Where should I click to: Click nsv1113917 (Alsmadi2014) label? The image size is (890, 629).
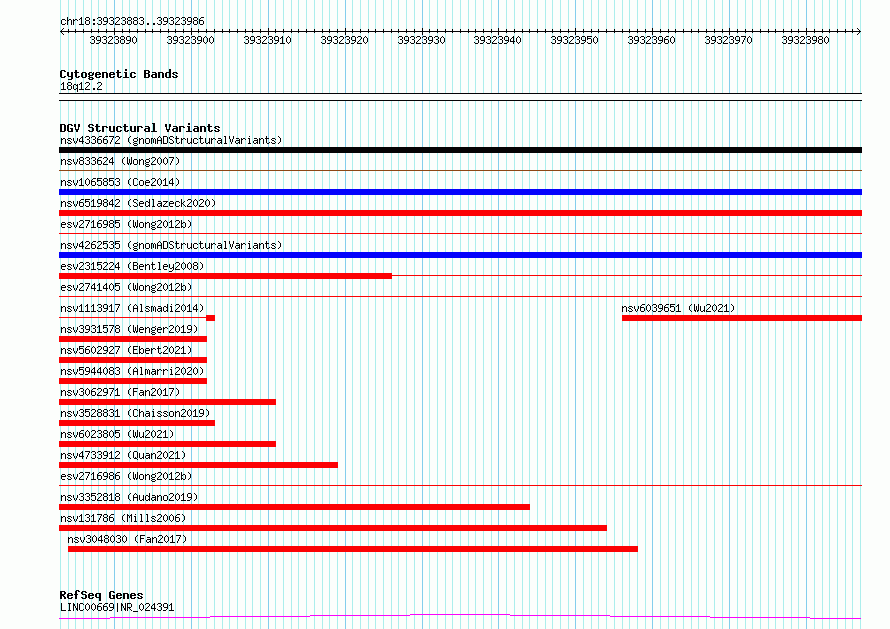point(132,308)
